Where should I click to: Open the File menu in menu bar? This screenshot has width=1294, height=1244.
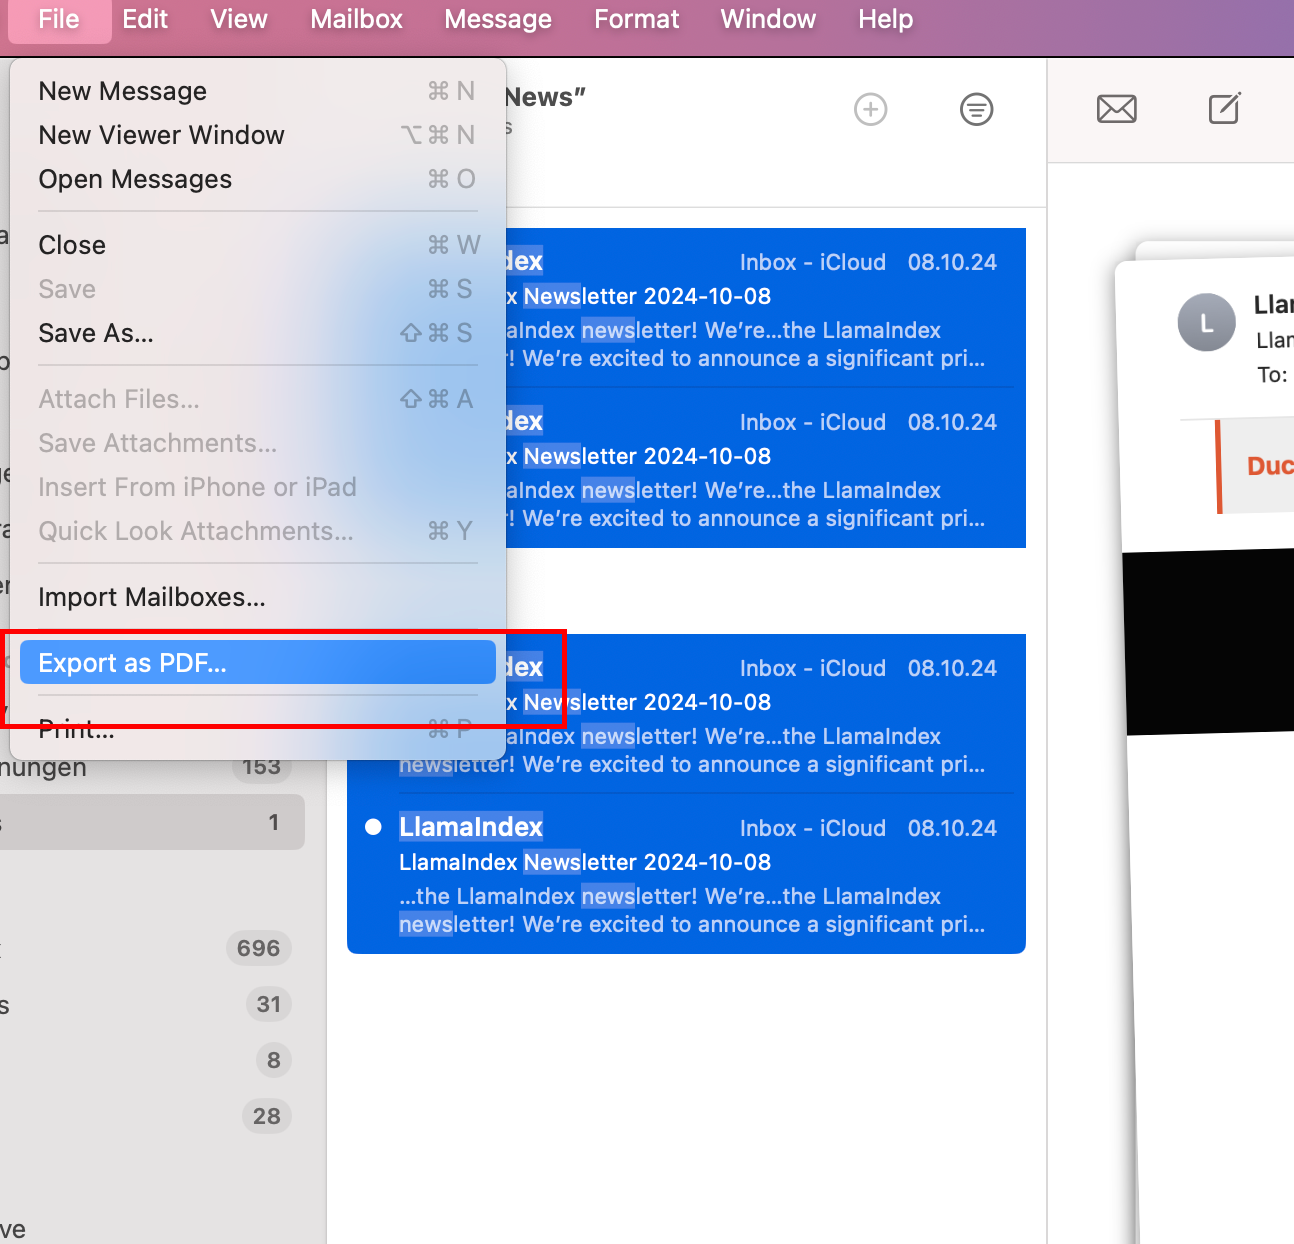(x=59, y=19)
